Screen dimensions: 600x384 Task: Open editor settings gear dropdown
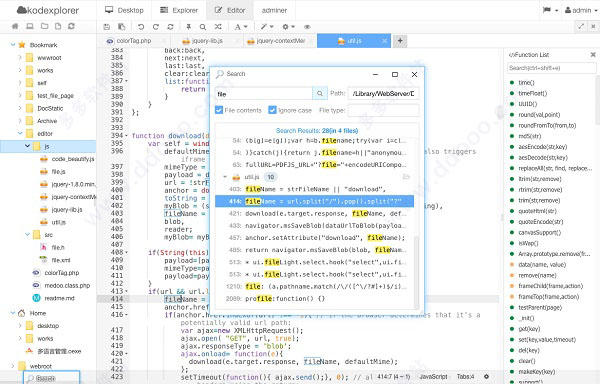(288, 27)
